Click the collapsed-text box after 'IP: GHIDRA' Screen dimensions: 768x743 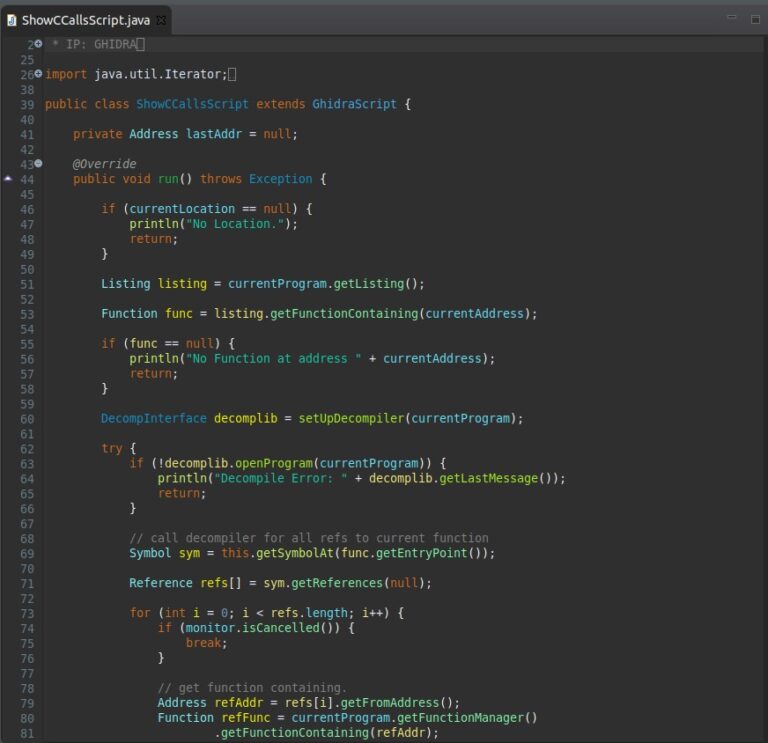point(141,44)
